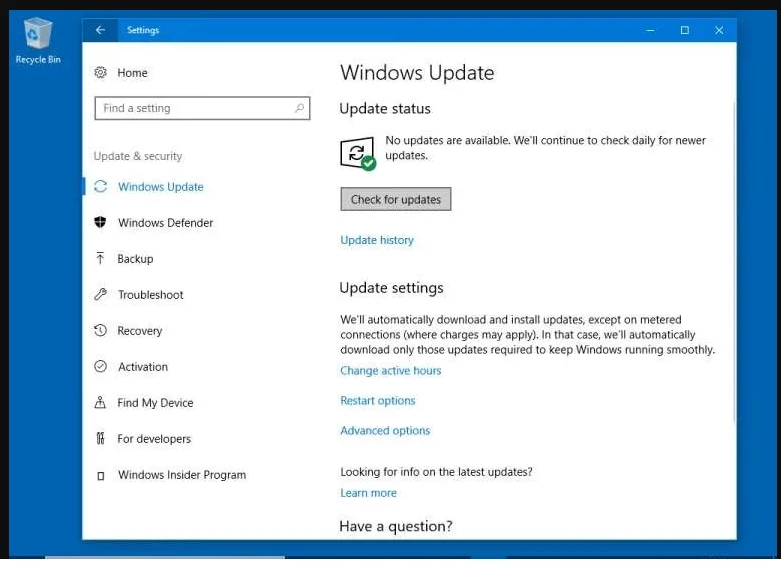The height and width of the screenshot is (564, 781).
Task: Click the Settings window vertical scrollbar
Action: point(734,262)
